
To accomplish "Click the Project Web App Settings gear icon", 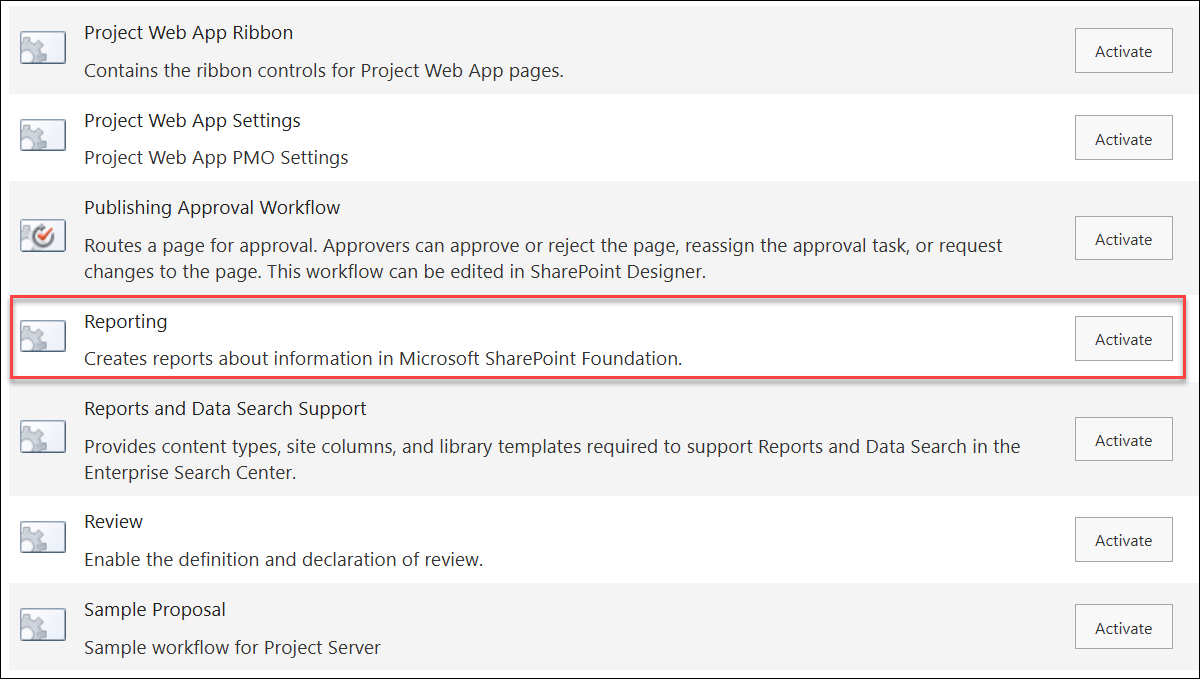I will (42, 135).
